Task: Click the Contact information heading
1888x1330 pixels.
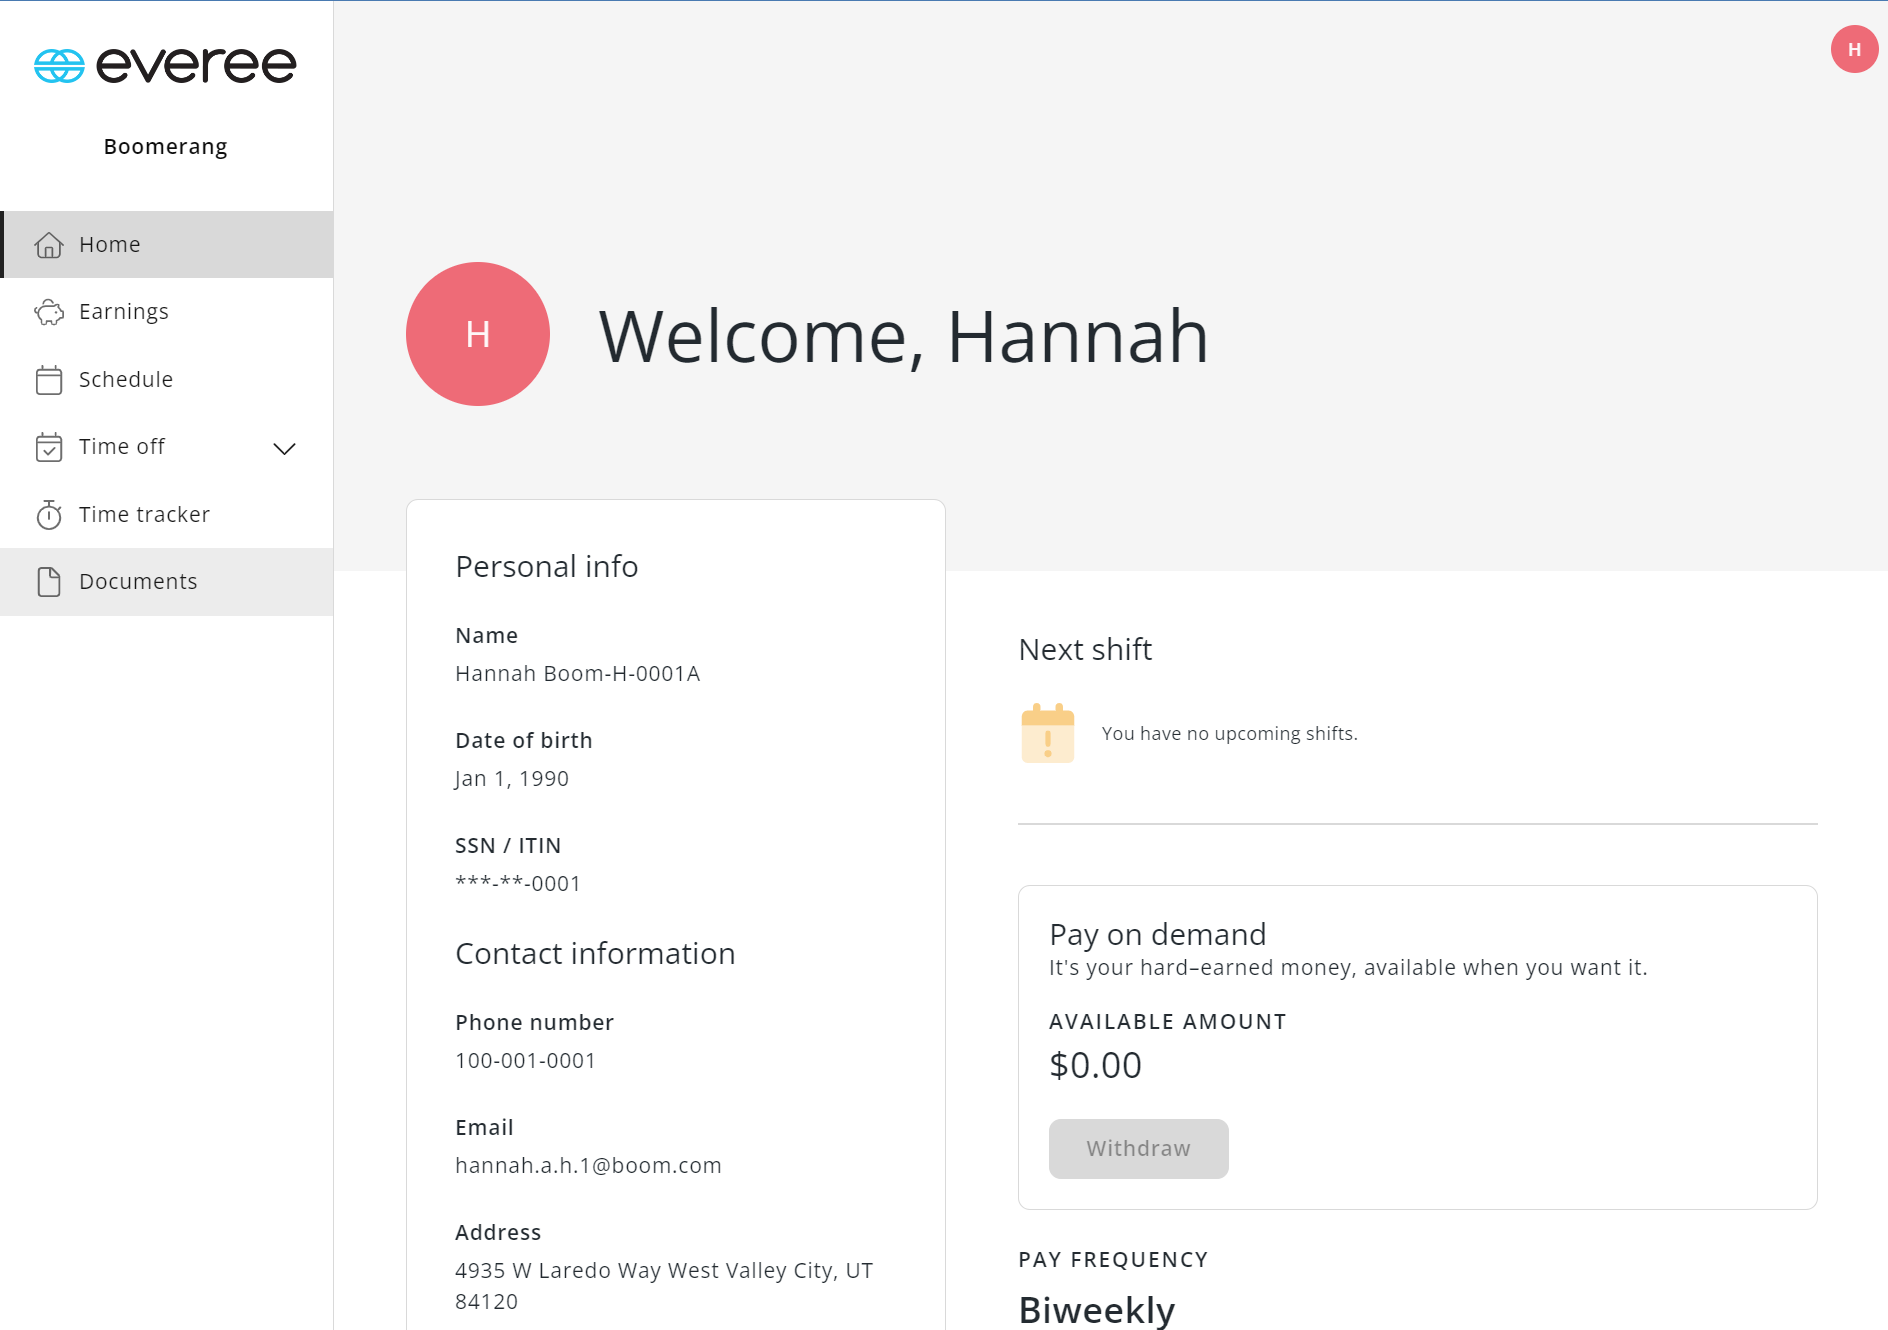Action: 595,954
